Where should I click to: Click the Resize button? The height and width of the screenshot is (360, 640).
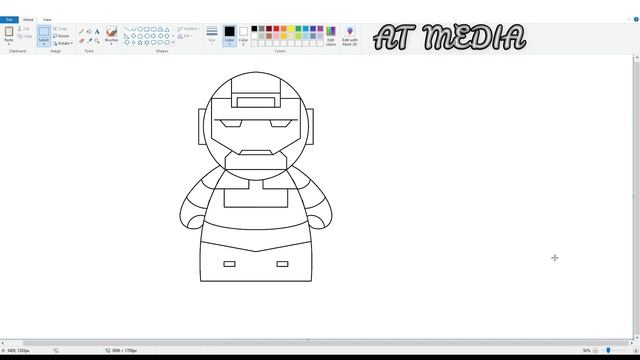click(x=61, y=36)
